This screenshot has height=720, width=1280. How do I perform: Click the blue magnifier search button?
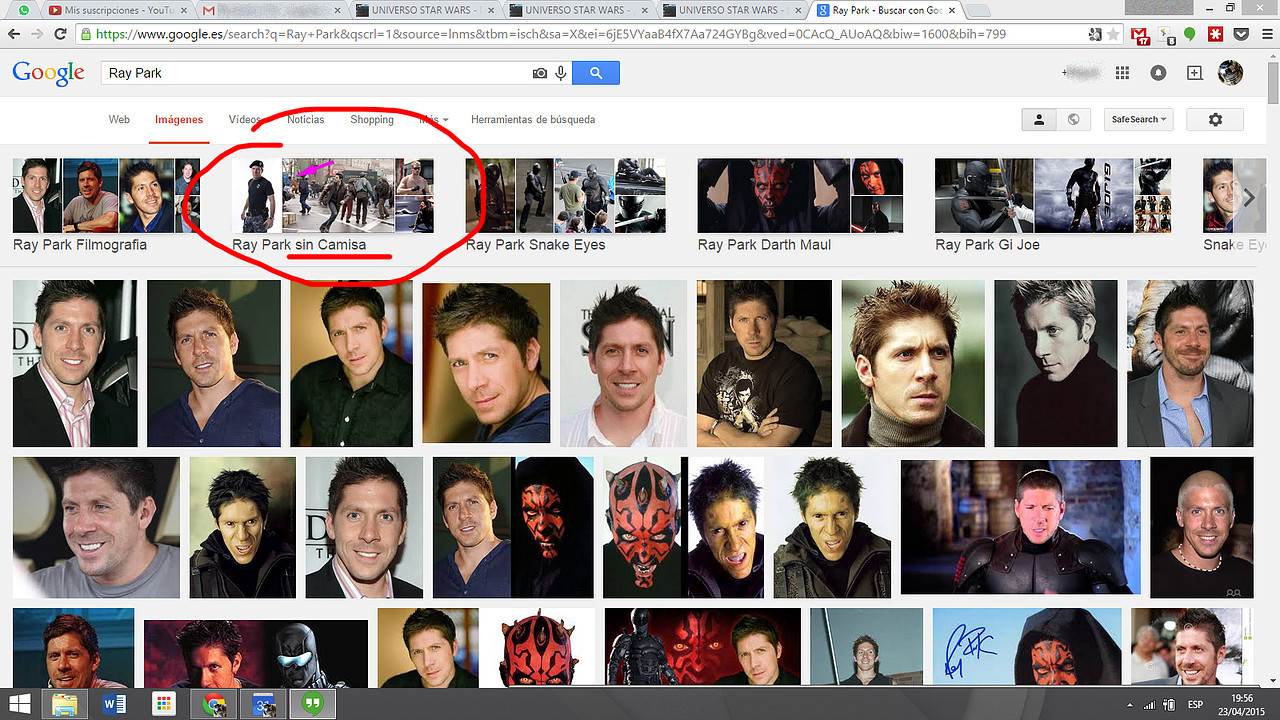click(596, 73)
